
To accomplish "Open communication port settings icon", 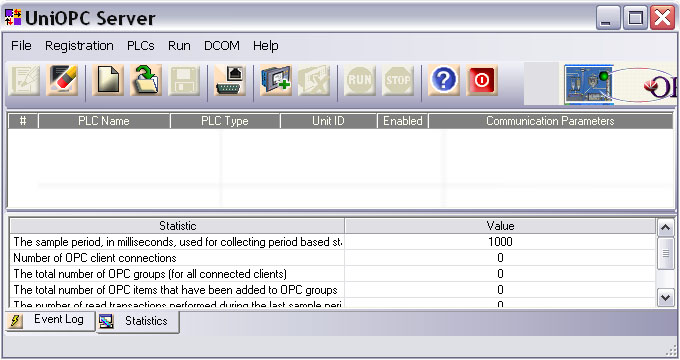I will (230, 80).
